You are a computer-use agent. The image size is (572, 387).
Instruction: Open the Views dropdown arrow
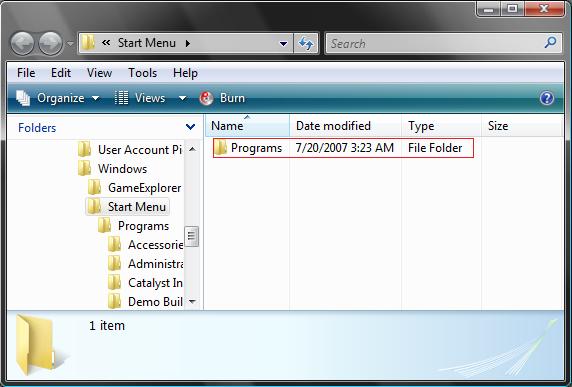pos(183,98)
